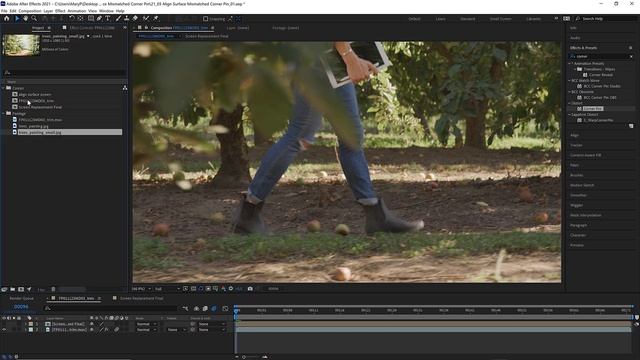
Task: Select the Pen tool
Action: [x=99, y=18]
